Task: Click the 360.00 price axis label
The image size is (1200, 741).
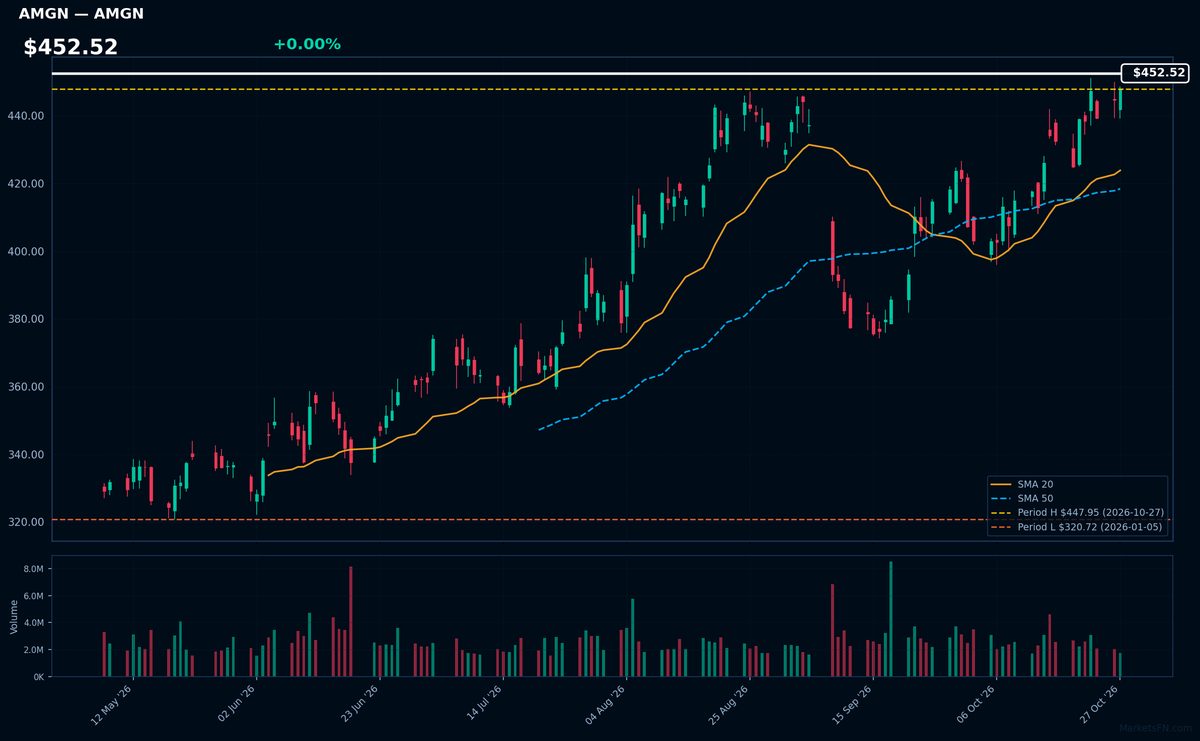Action: coord(27,387)
